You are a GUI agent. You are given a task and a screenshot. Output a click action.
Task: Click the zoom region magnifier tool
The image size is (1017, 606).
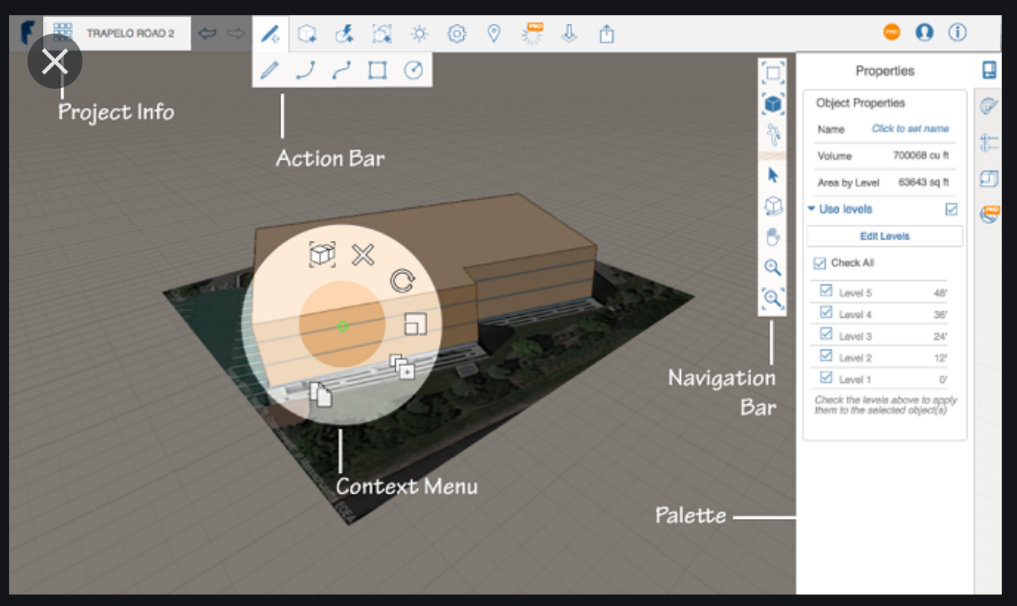[772, 298]
